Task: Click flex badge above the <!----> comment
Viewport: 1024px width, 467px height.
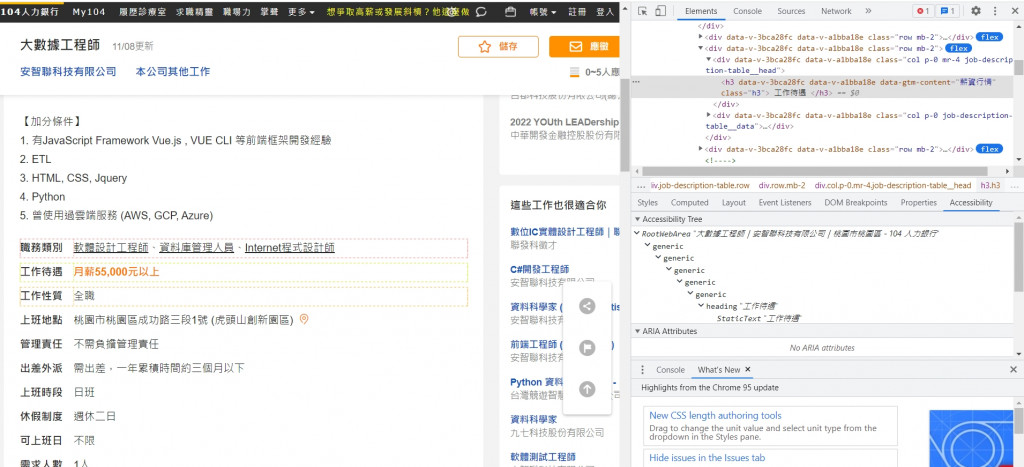Action: (989, 149)
